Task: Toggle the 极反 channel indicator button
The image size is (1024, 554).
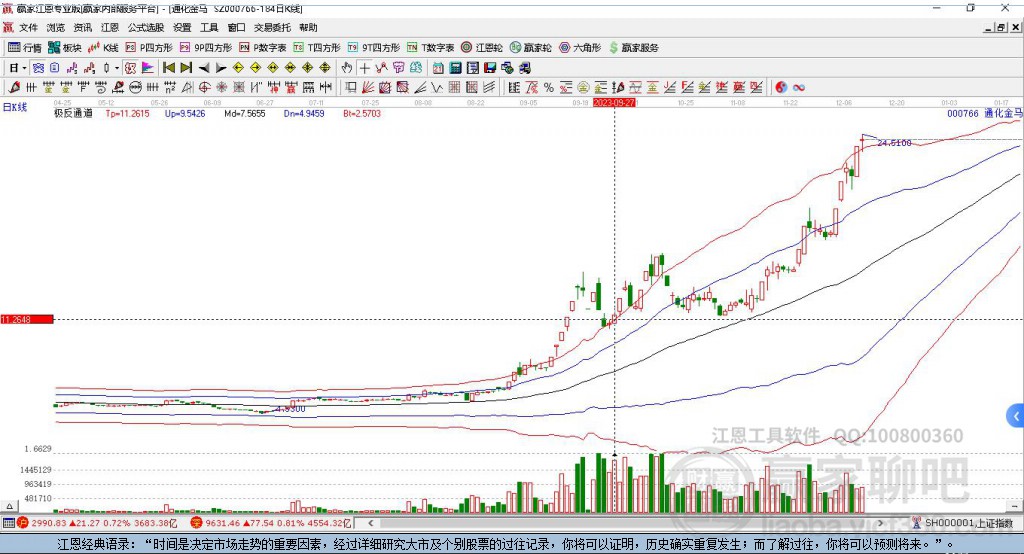Action: (131, 68)
